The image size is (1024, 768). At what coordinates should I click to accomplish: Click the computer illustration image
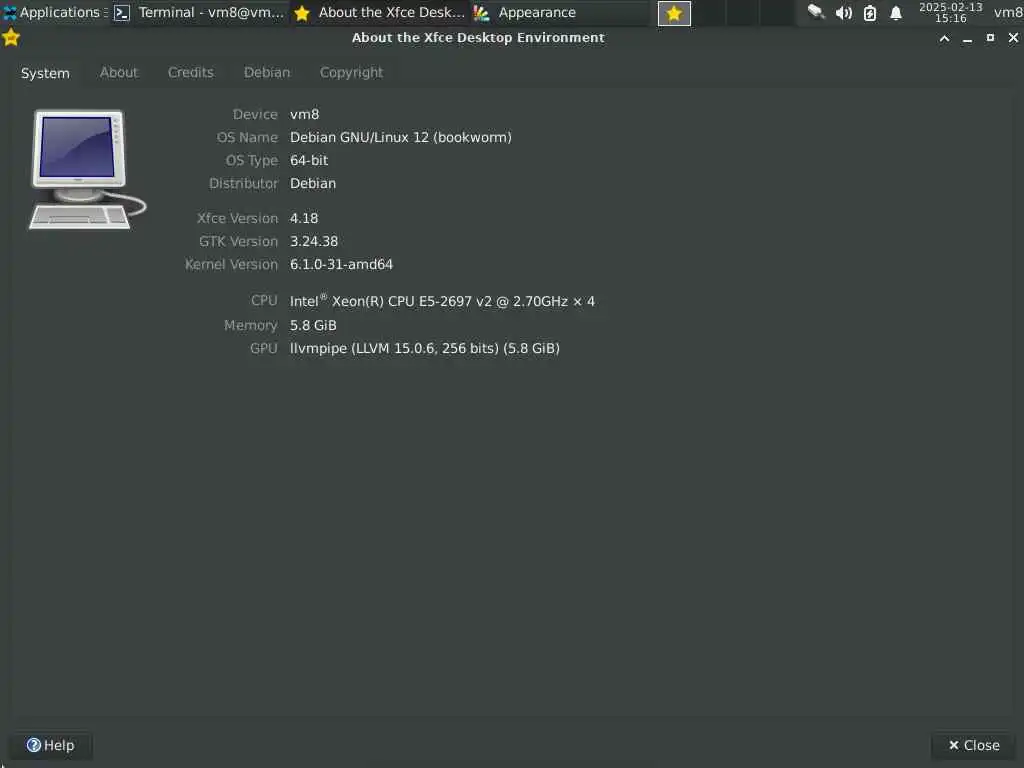coord(88,170)
